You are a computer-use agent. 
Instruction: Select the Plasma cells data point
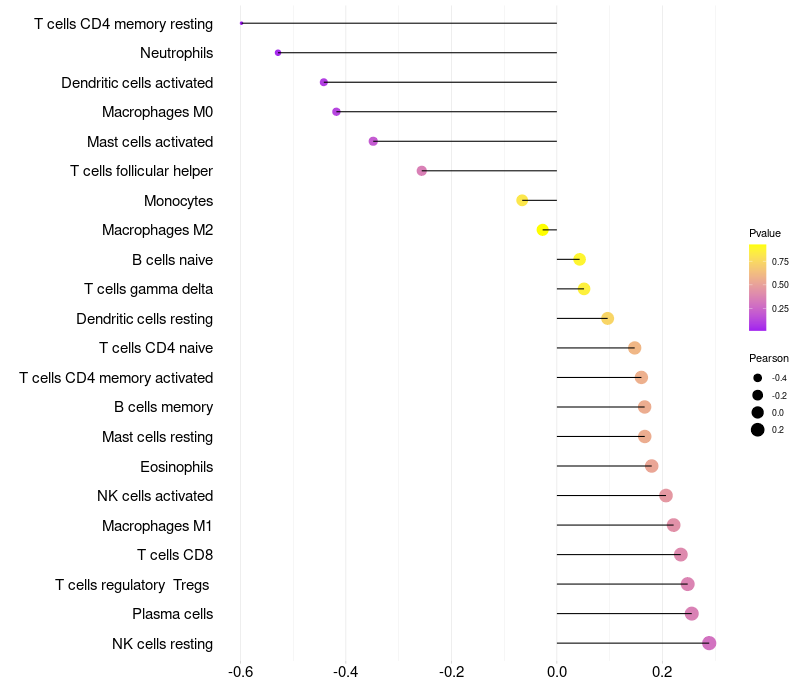pos(692,613)
